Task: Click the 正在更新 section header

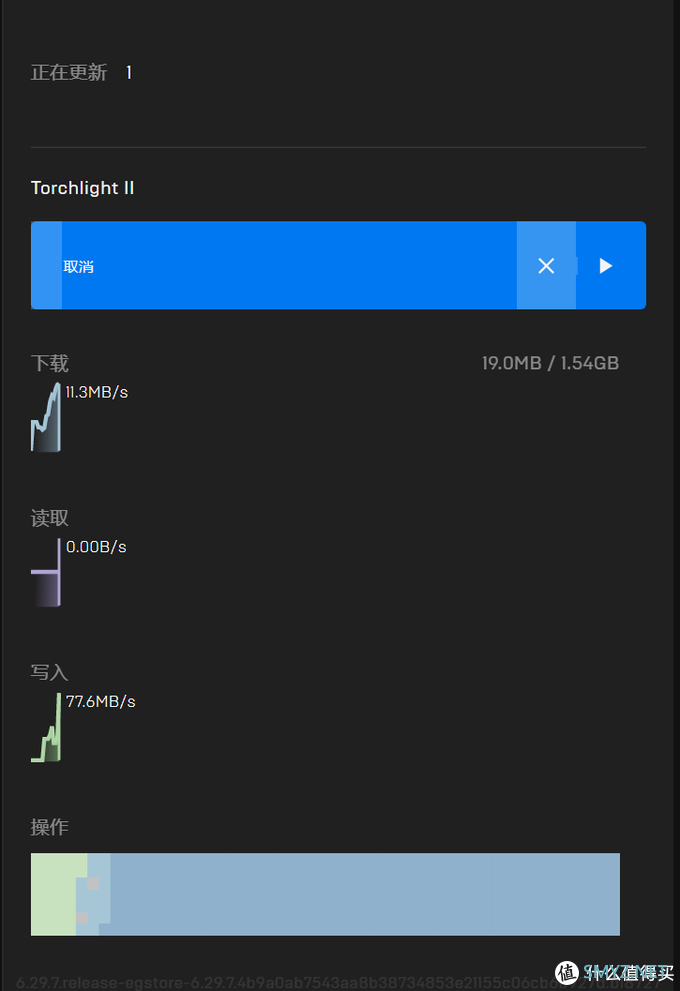Action: pos(69,73)
